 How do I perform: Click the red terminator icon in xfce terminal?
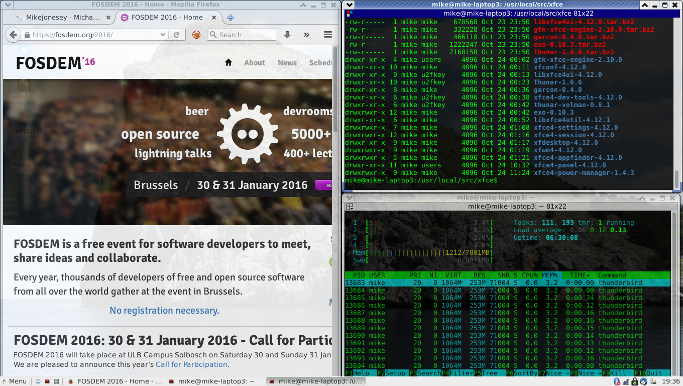(x=348, y=14)
